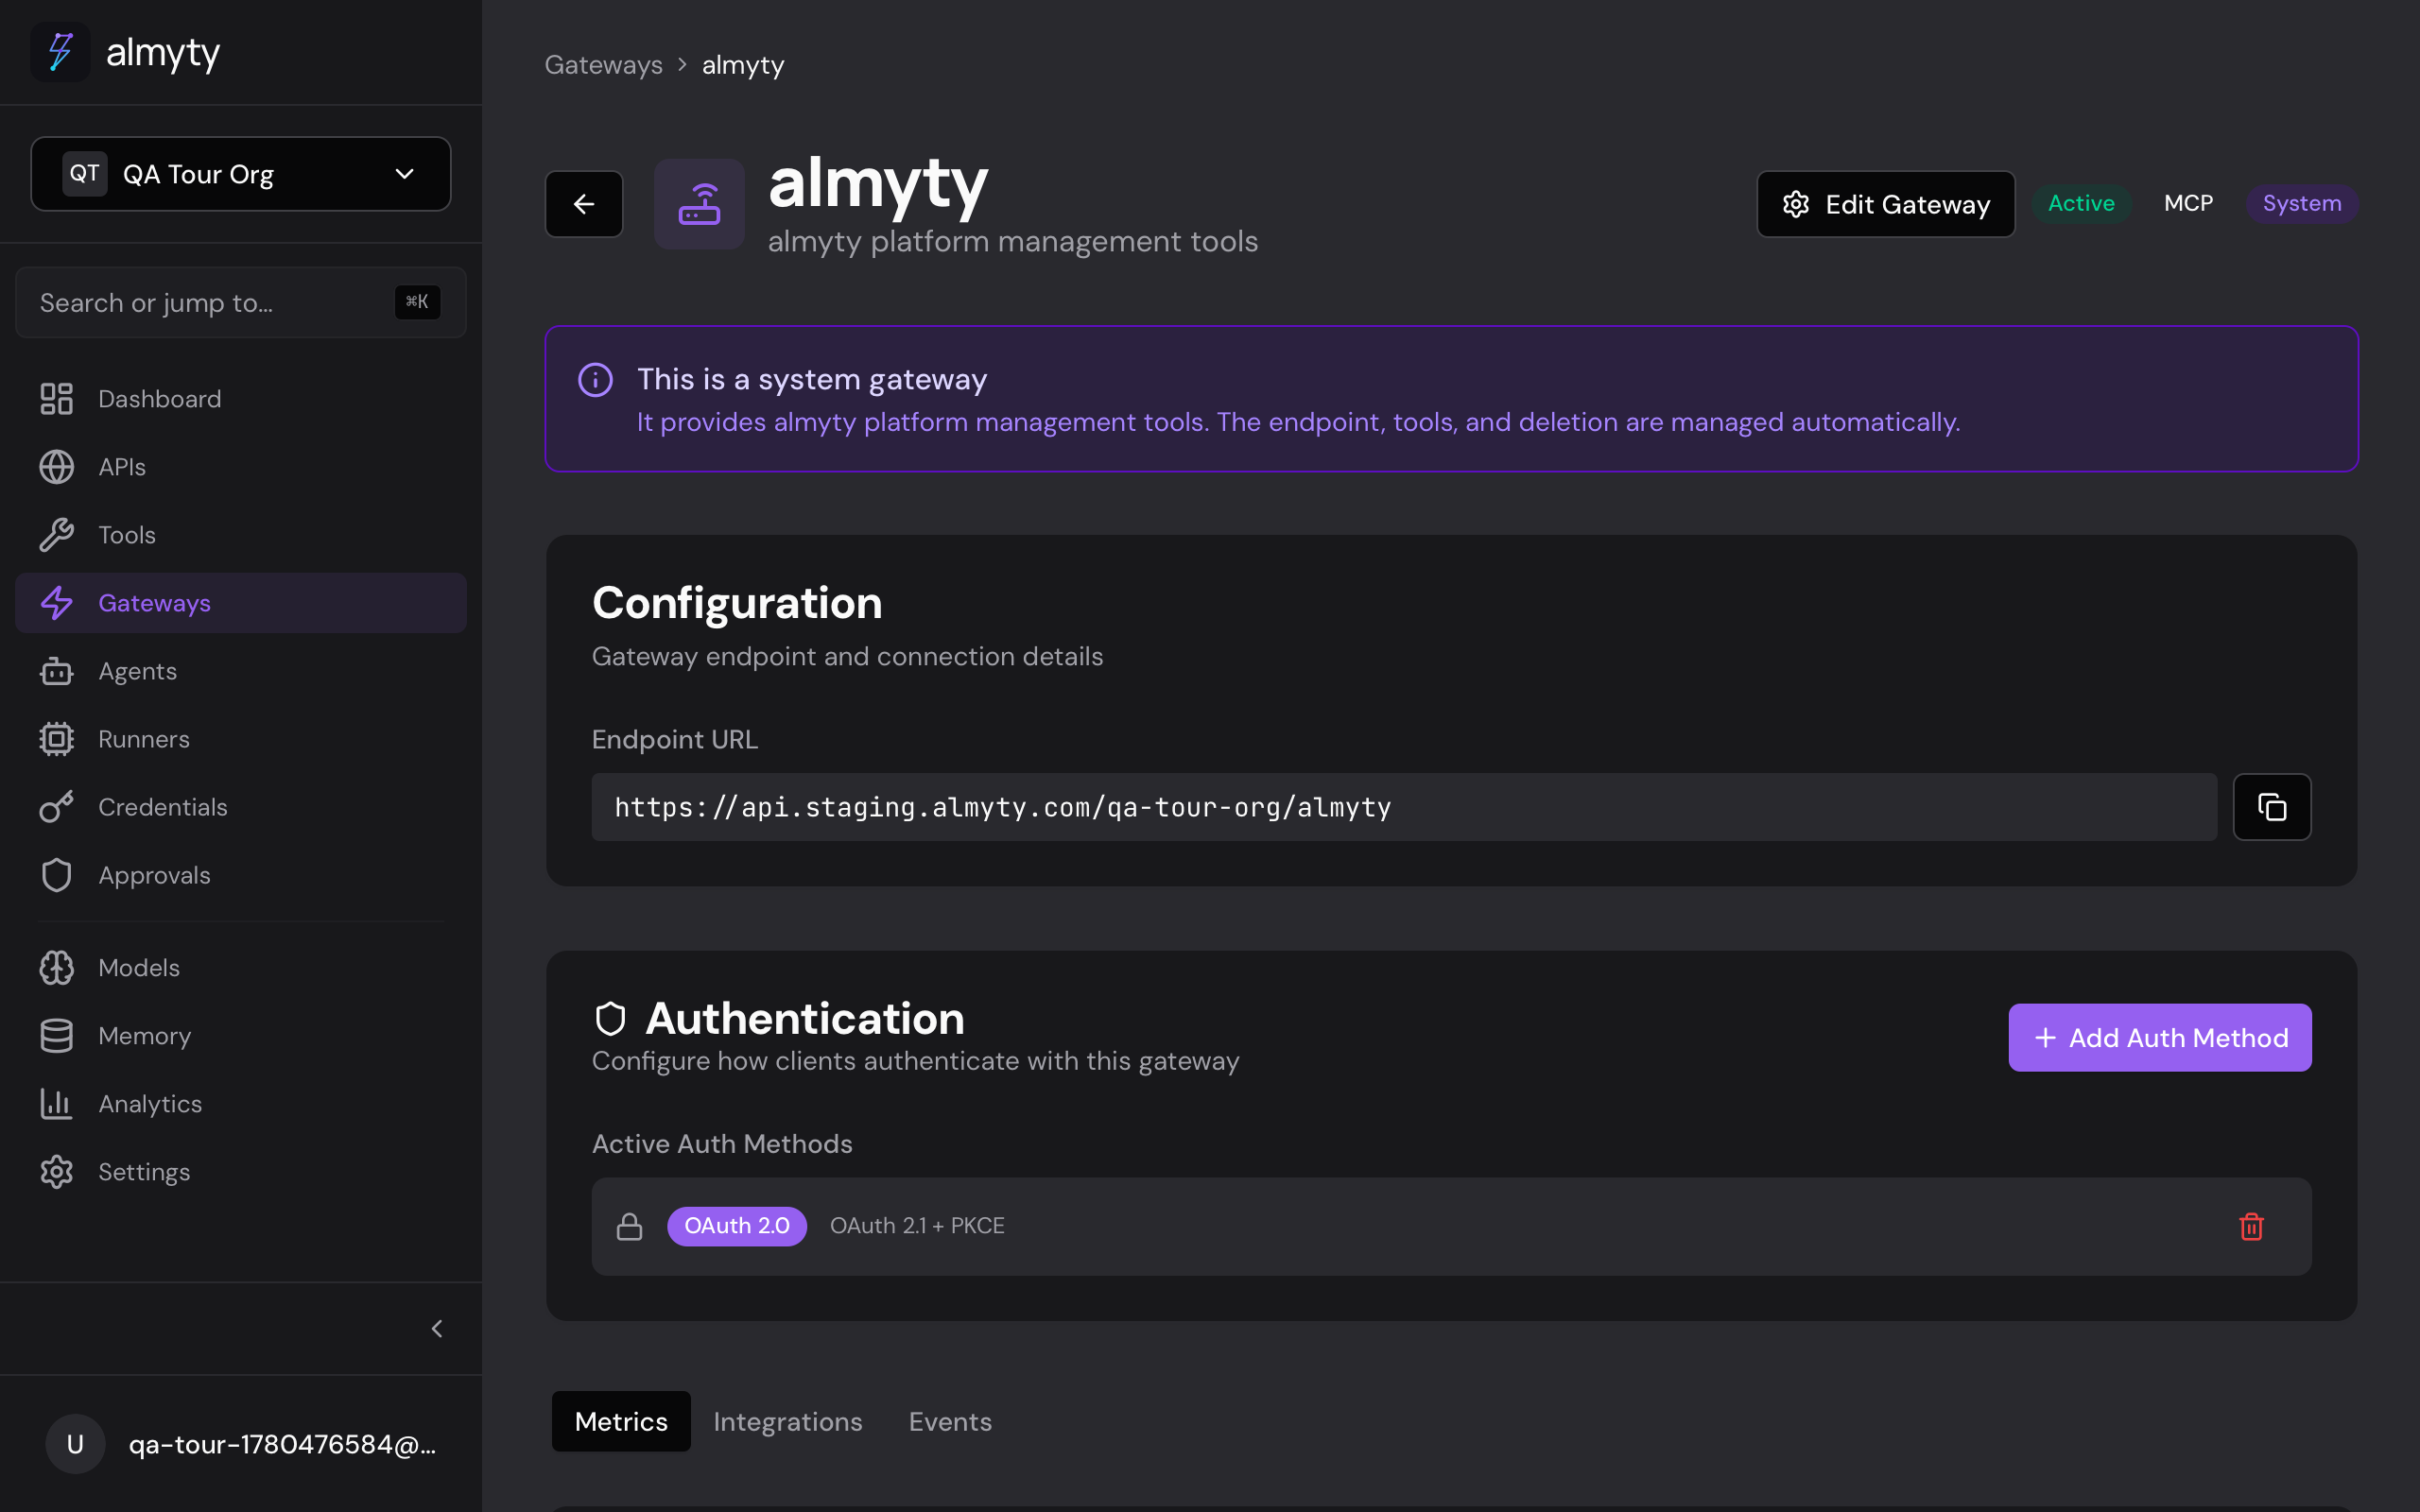
Task: Switch to the Events tab
Action: [x=950, y=1421]
